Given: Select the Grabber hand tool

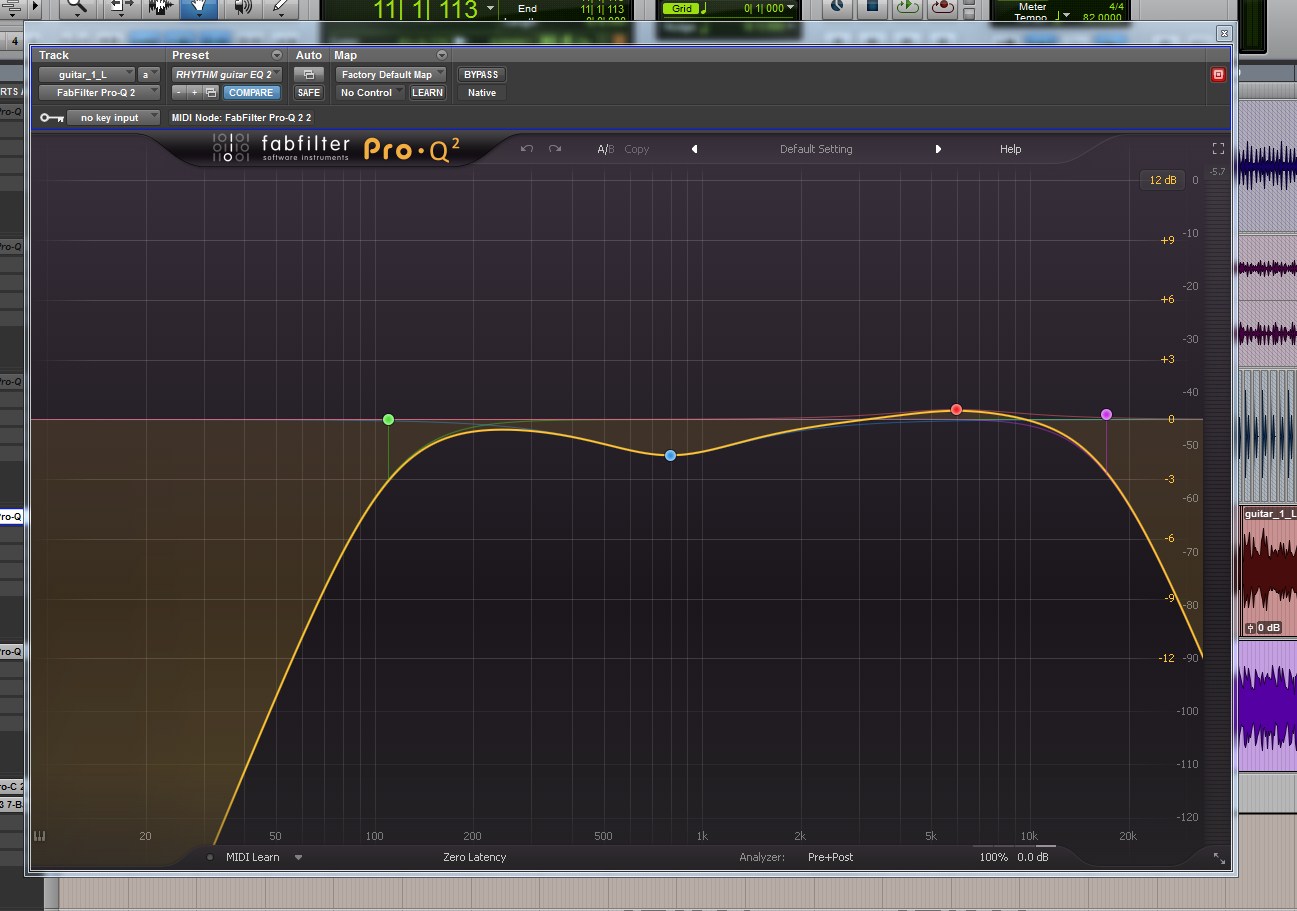Looking at the screenshot, I should (200, 7).
